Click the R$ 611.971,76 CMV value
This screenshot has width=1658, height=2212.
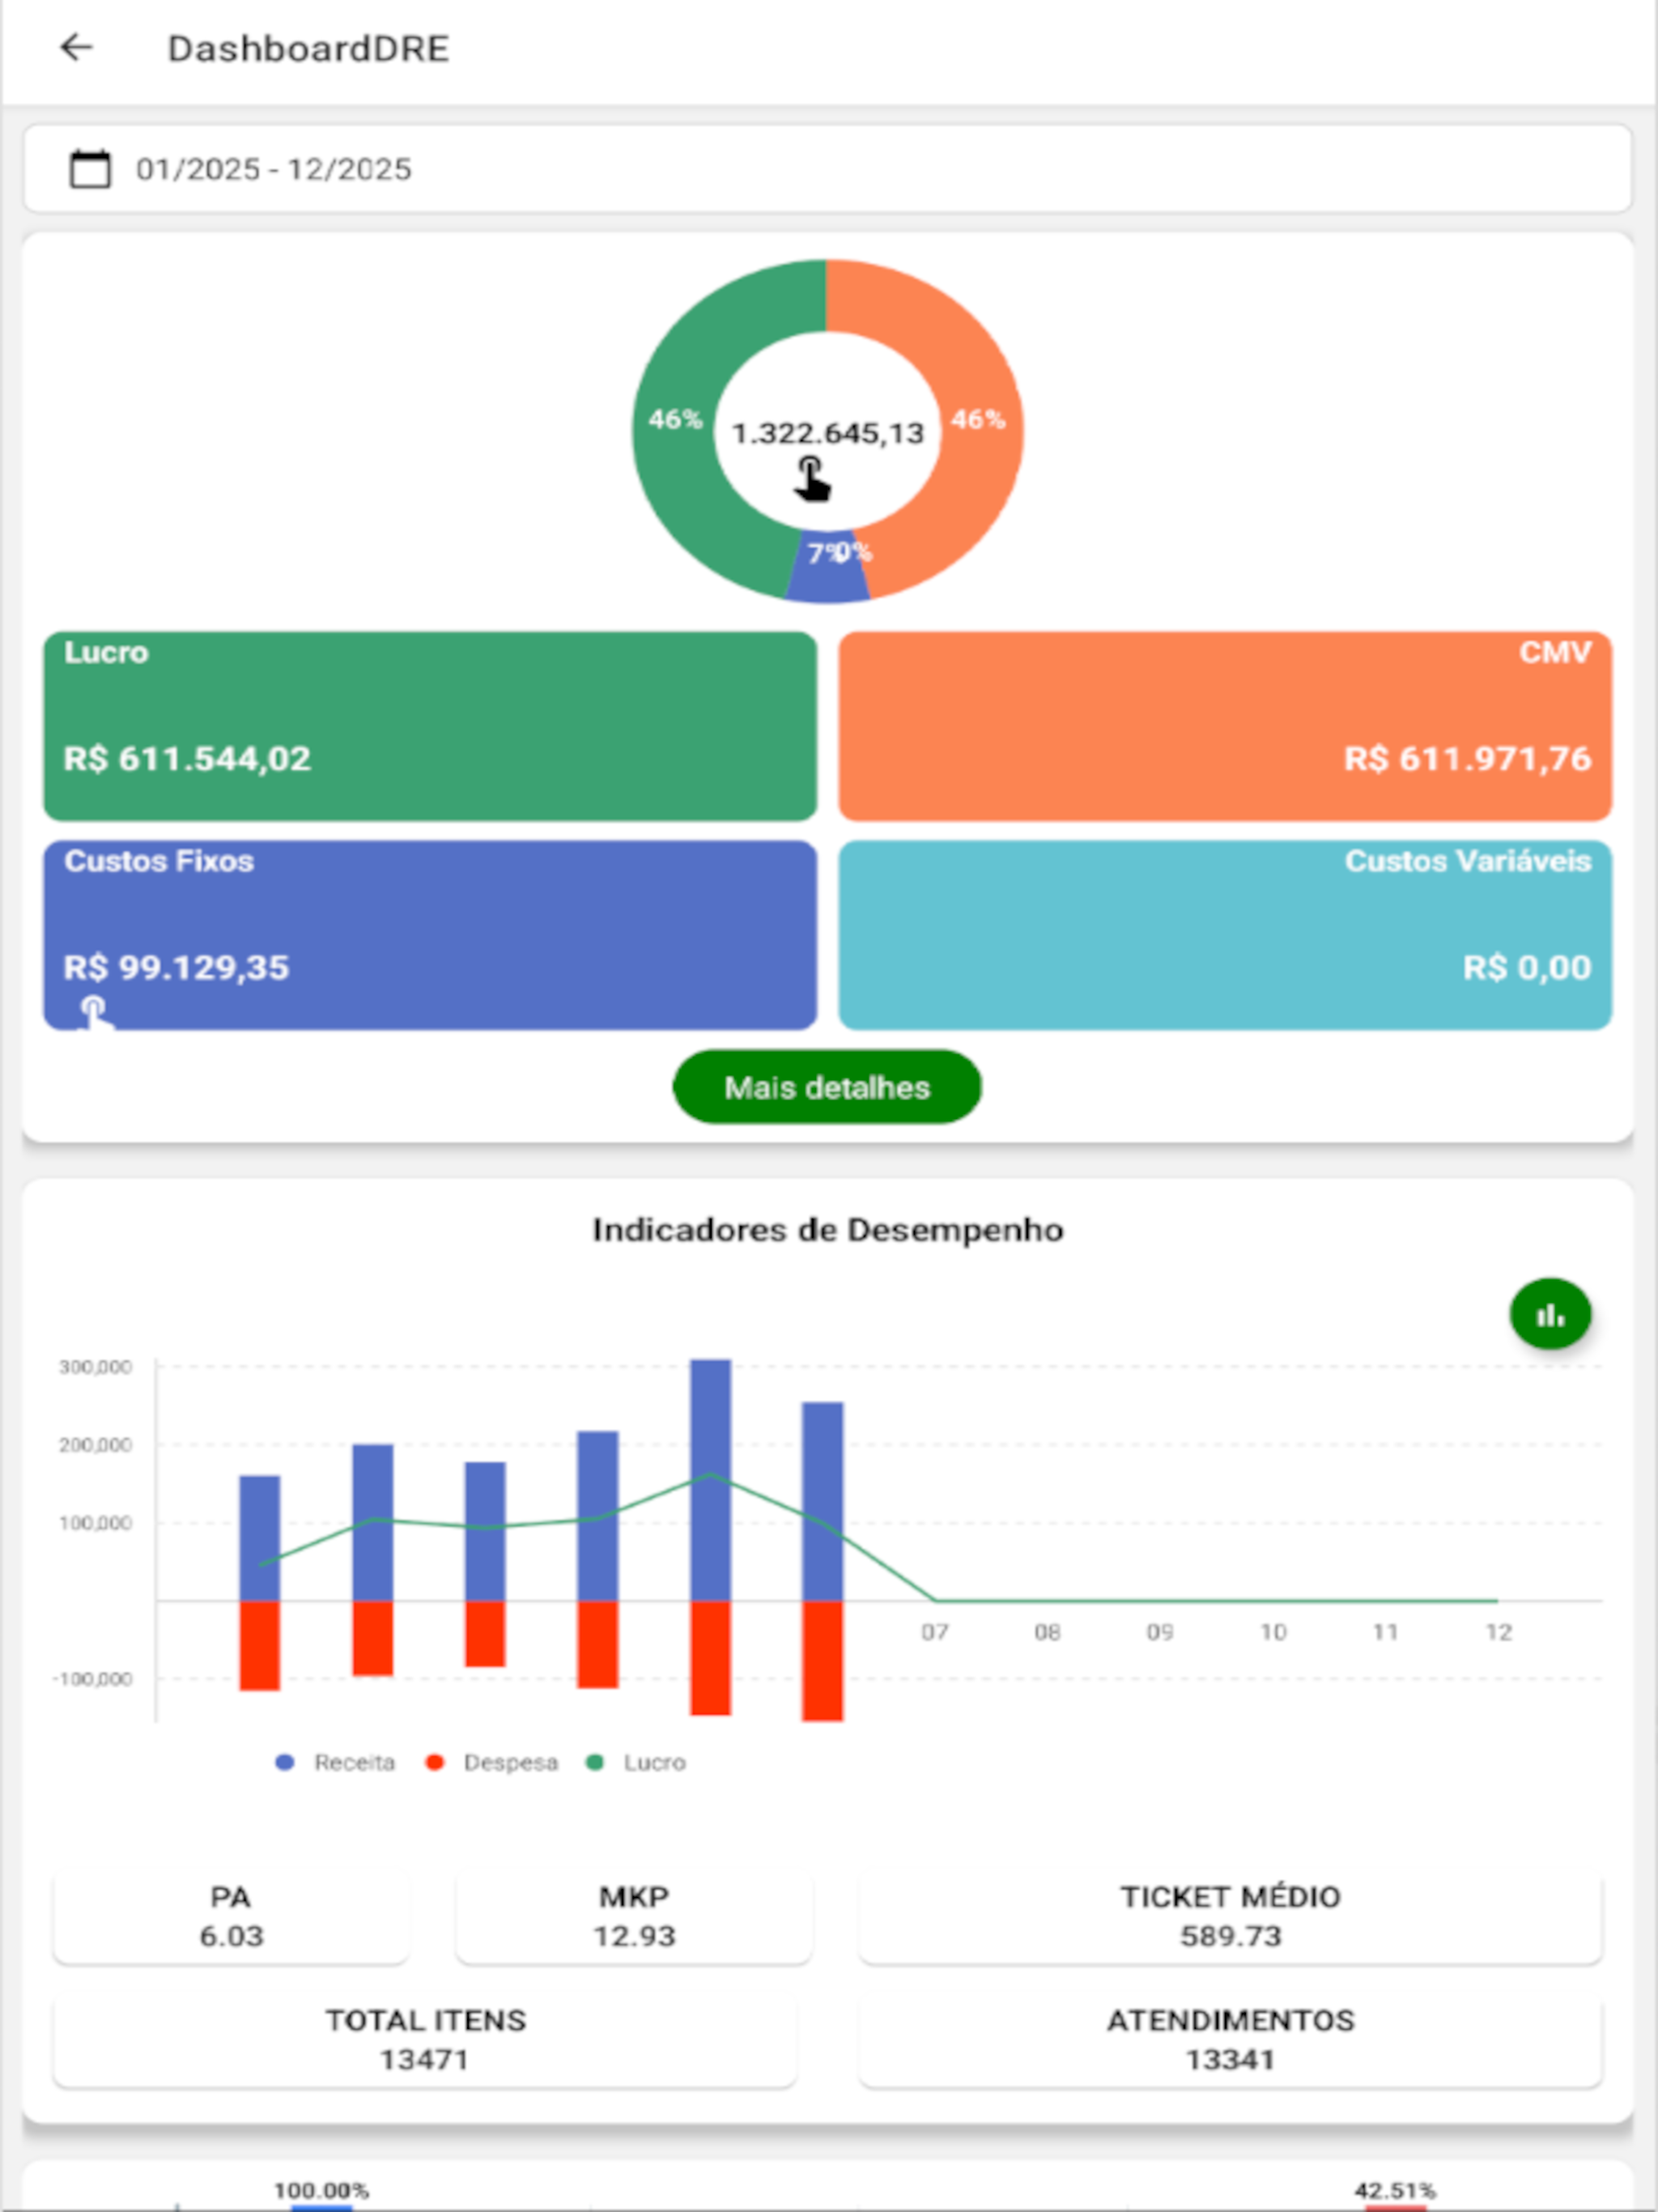pos(1467,759)
